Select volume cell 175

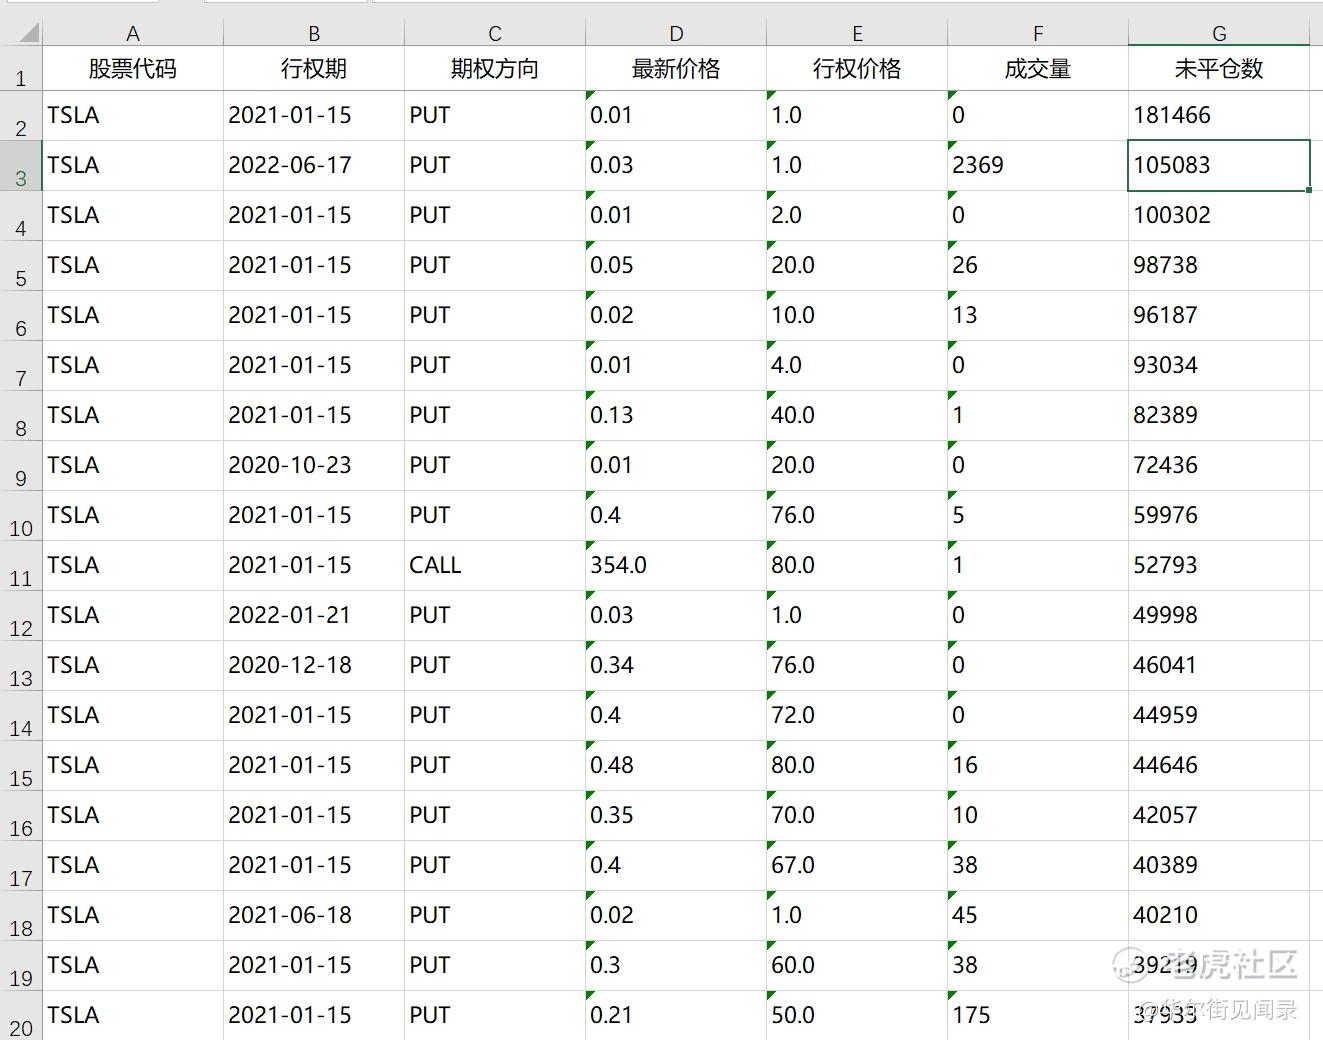click(x=1037, y=1015)
